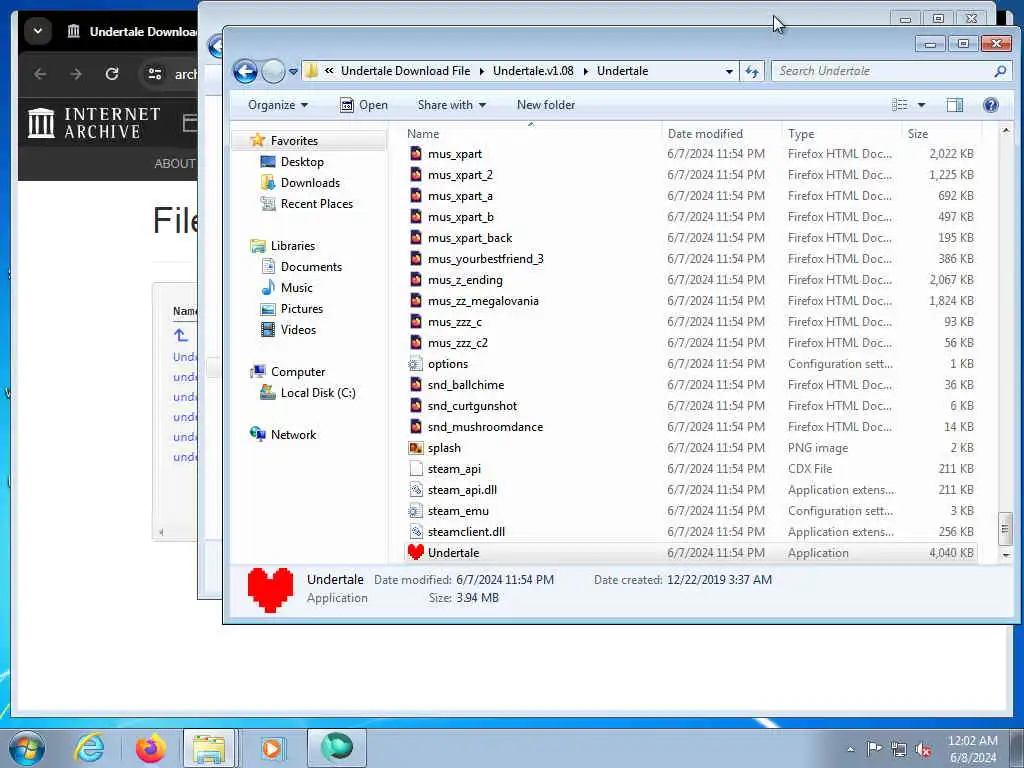
Task: Click browser back arrow in Internet Archive window
Action: pyautogui.click(x=40, y=74)
